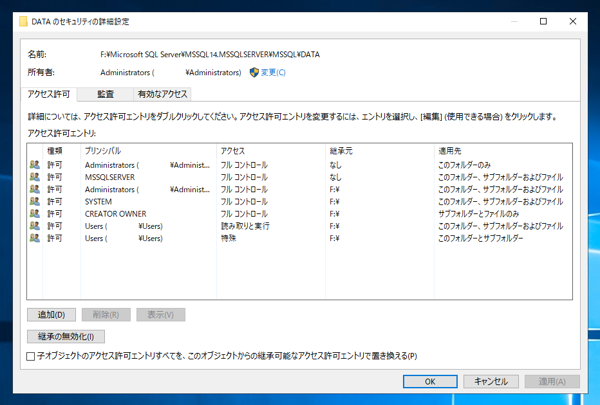Screen dimensions: 600x405
Task: Click the 適用先 column header
Action: (503, 151)
